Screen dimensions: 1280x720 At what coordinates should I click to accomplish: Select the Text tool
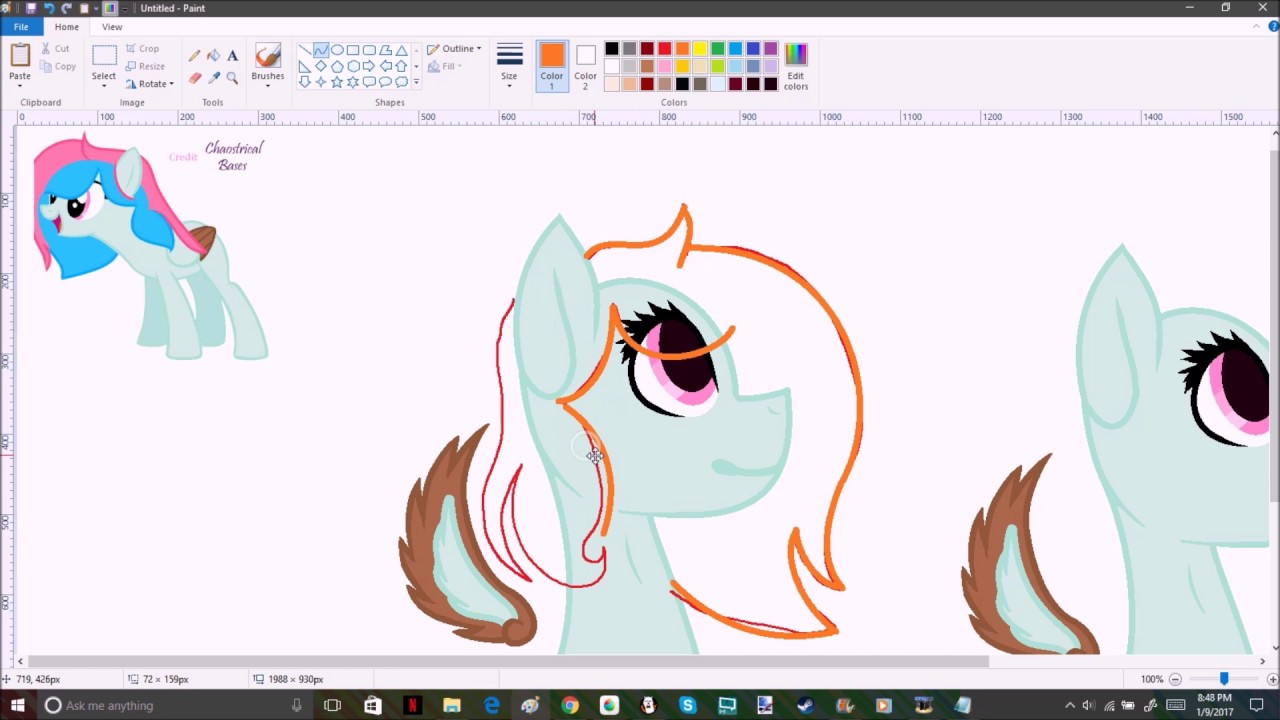click(232, 56)
